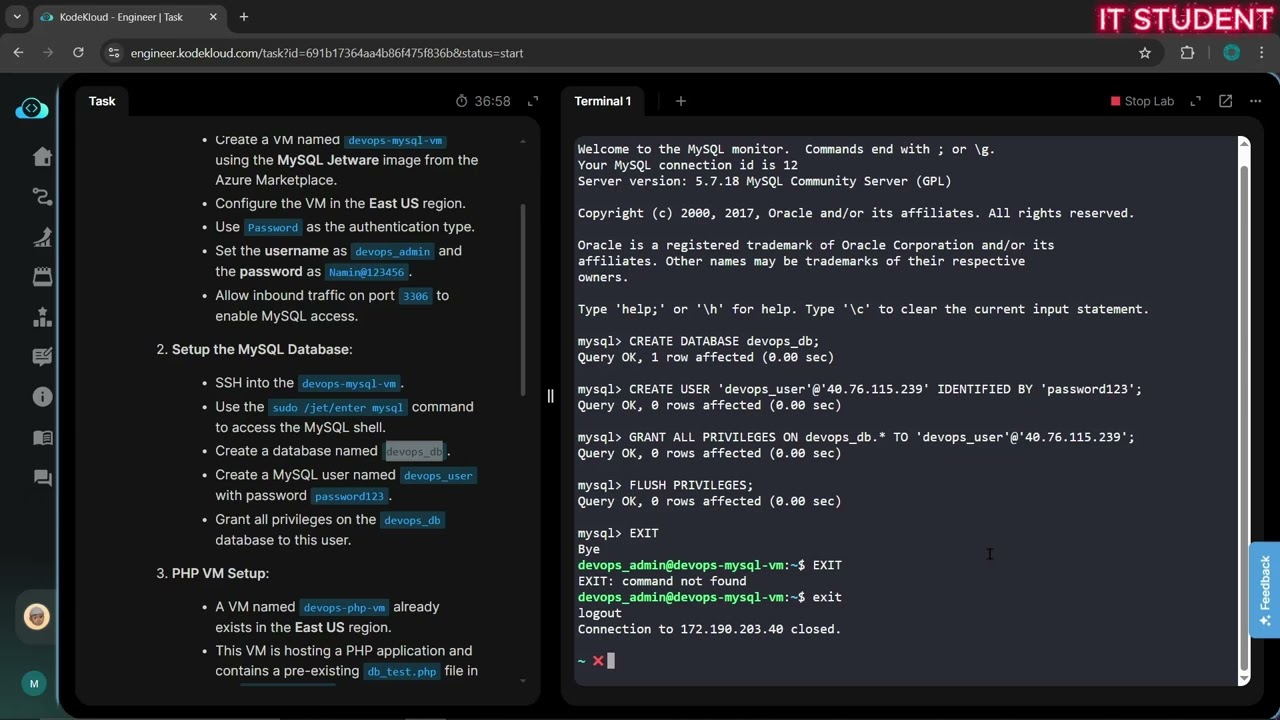This screenshot has height=720, width=1280.
Task: Click the browser profile avatar icon
Action: [x=1231, y=53]
